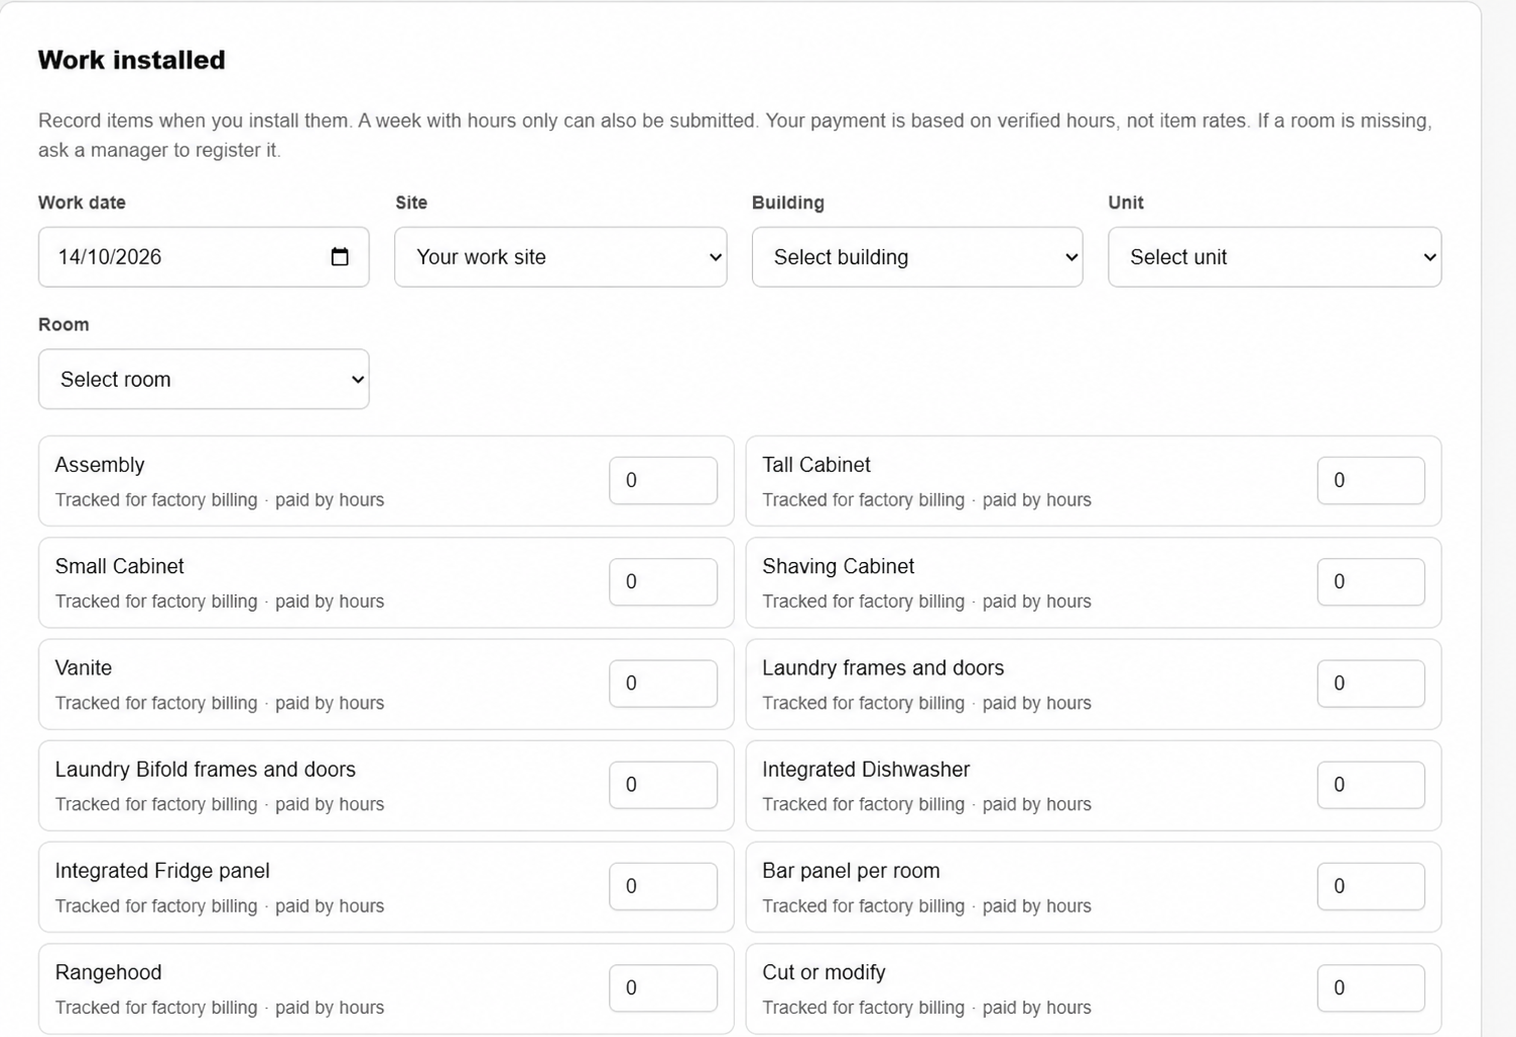Click the 'Cut or modify' label
The width and height of the screenshot is (1516, 1037).
[824, 972]
